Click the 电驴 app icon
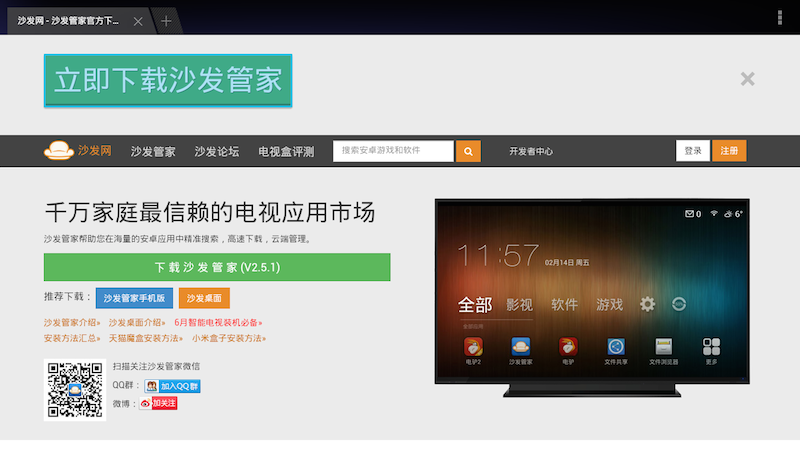The height and width of the screenshot is (450, 800). [x=568, y=347]
